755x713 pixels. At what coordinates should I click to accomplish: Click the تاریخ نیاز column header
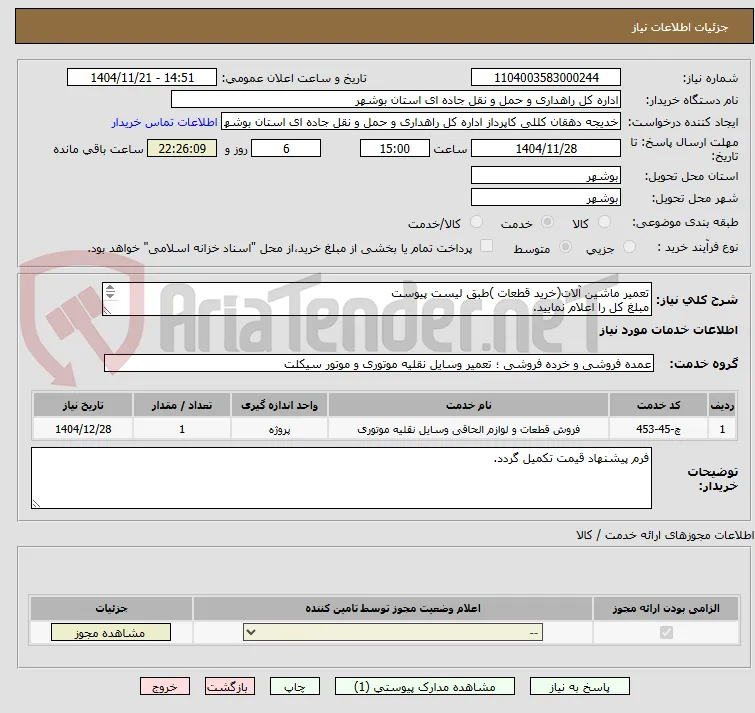83,405
